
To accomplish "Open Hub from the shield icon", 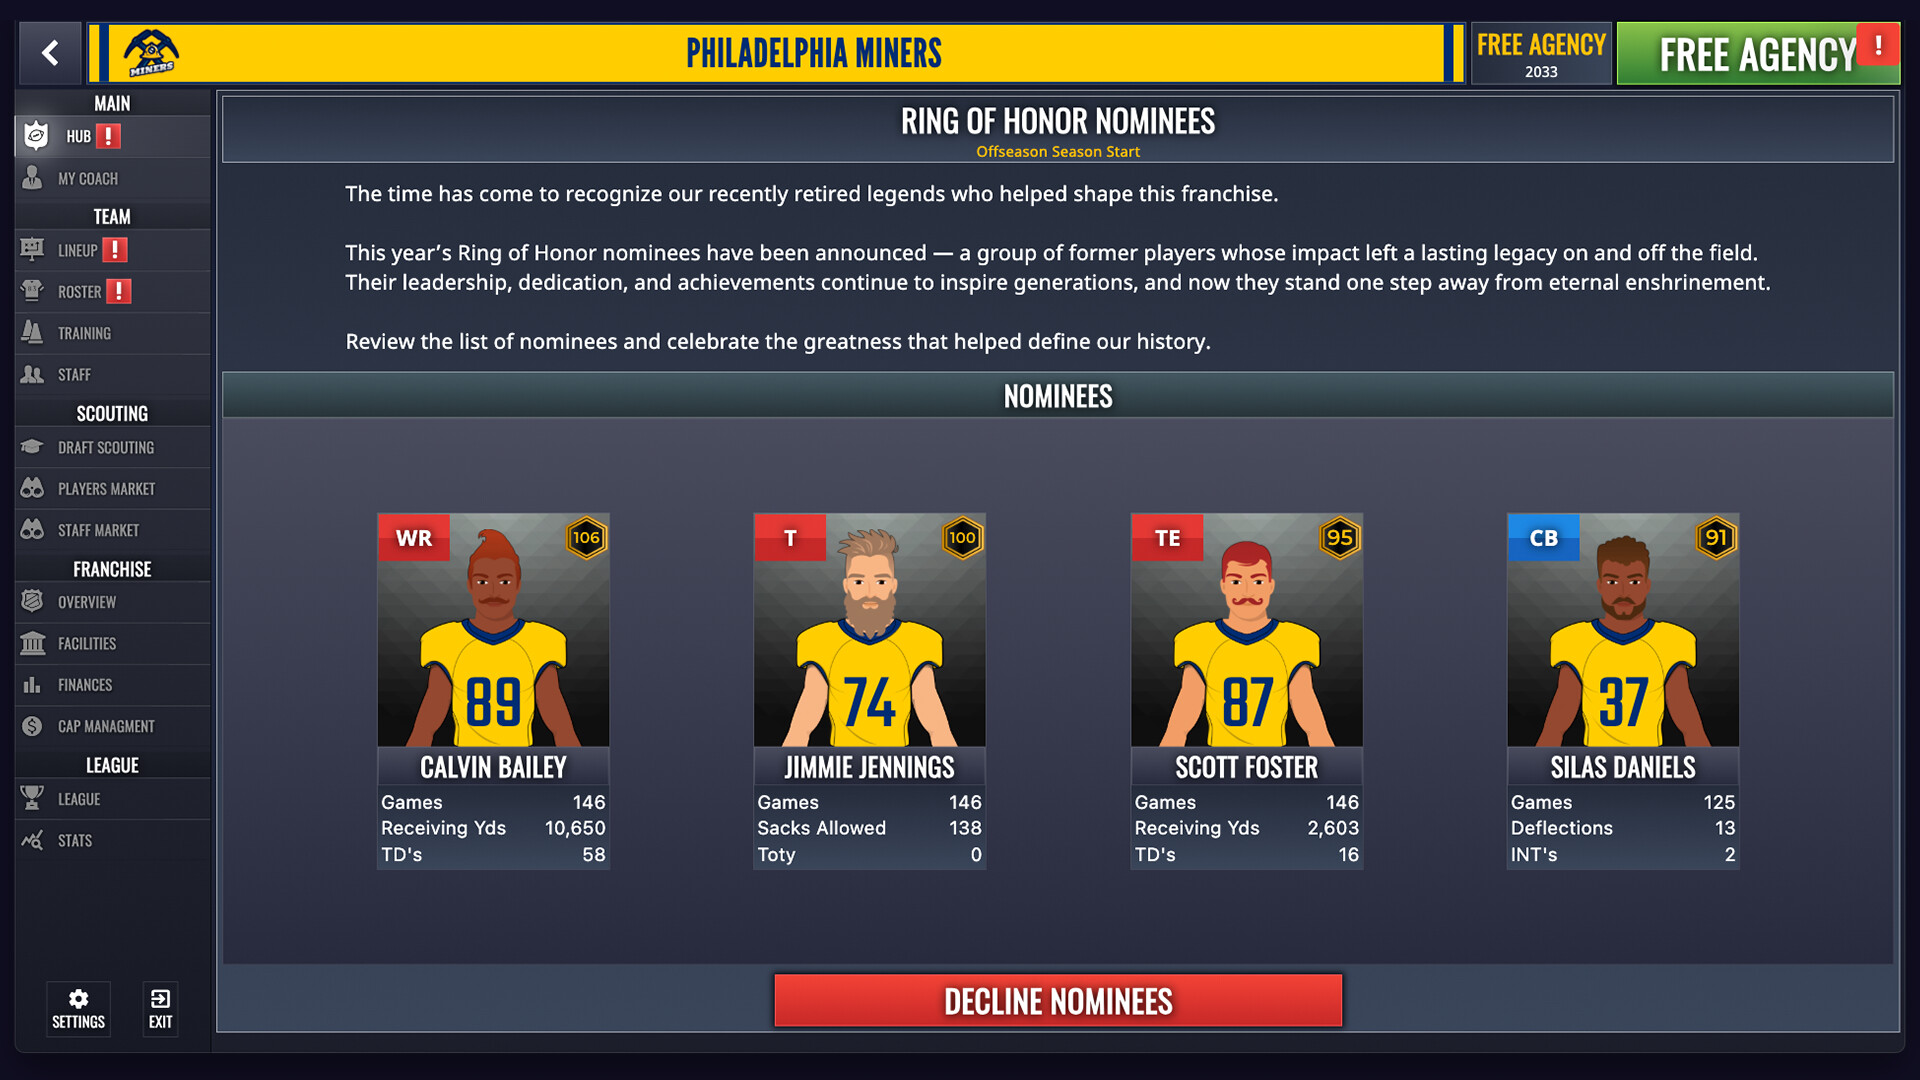I will tap(36, 136).
